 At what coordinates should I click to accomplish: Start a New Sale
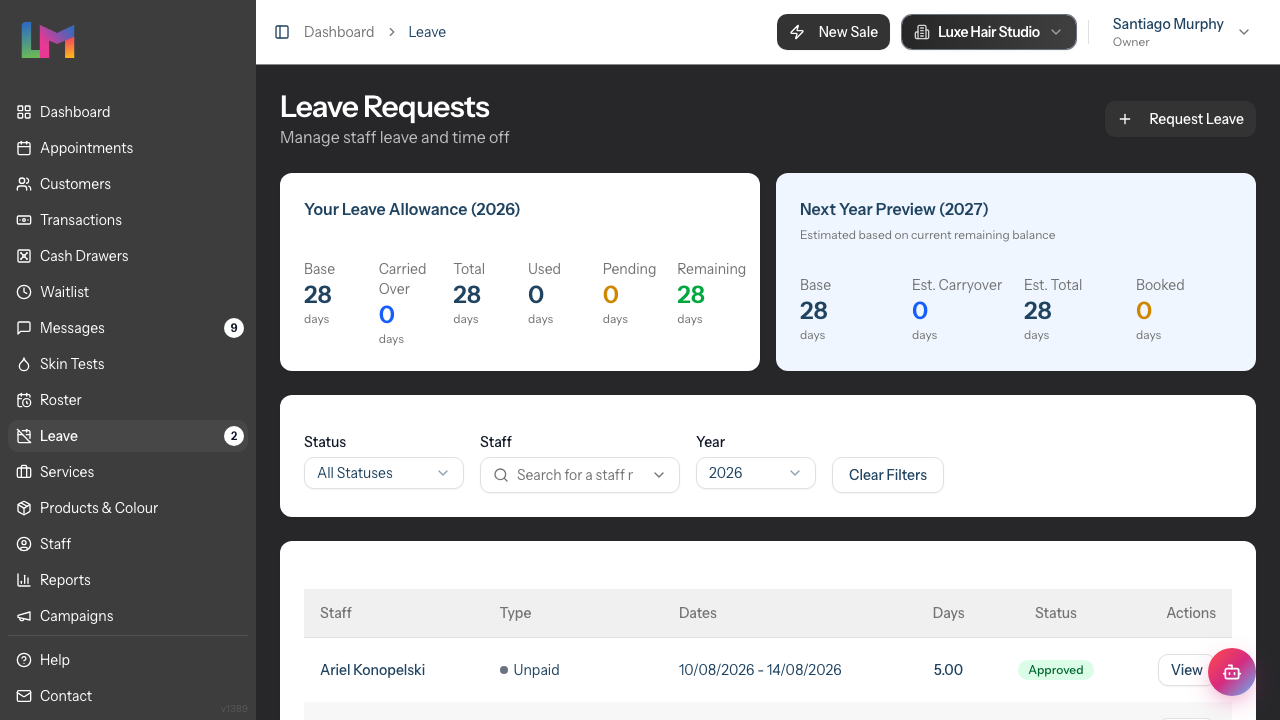(x=833, y=32)
